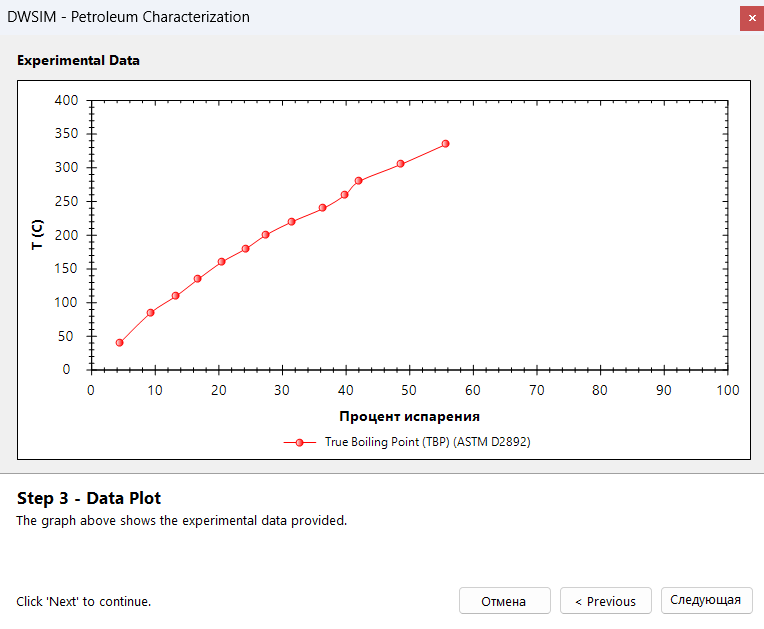Click the text Click 'Next' to continue
The height and width of the screenshot is (629, 764).
tap(84, 602)
